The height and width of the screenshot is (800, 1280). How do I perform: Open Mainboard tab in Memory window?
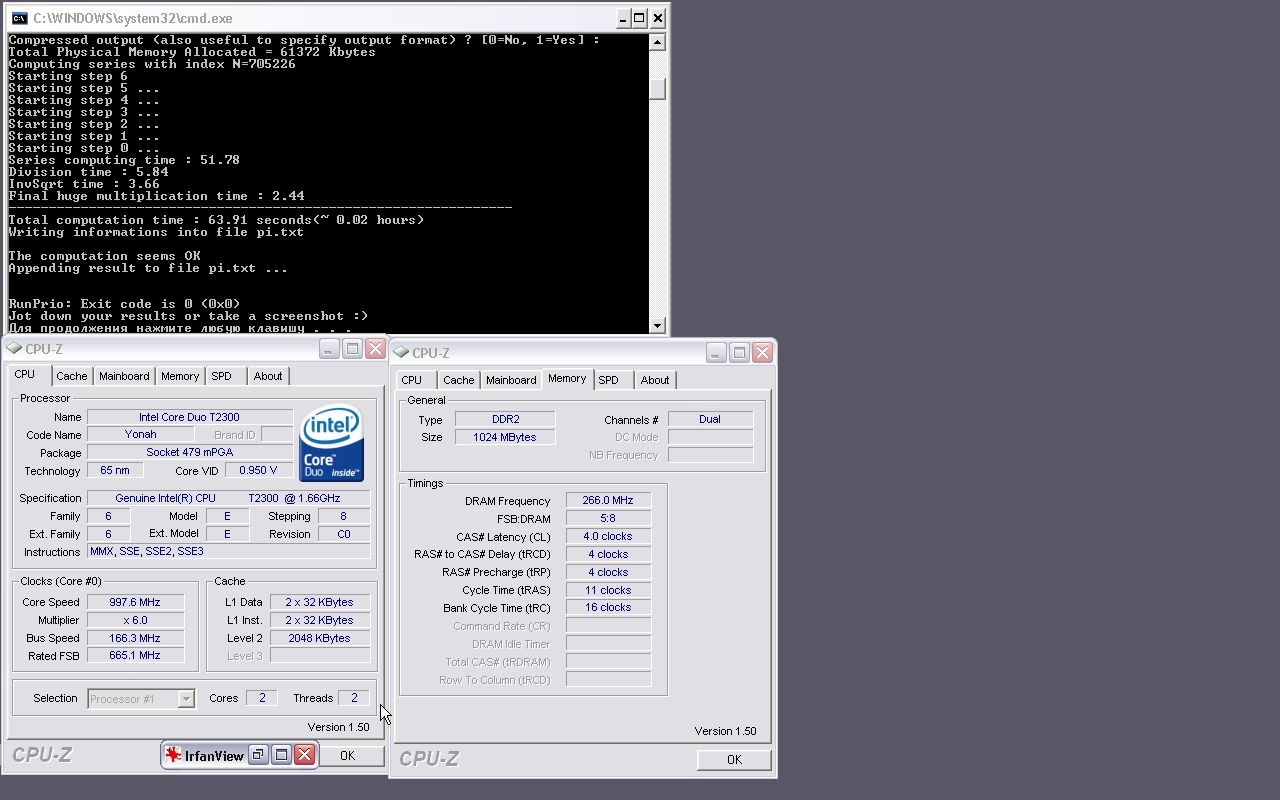(511, 380)
